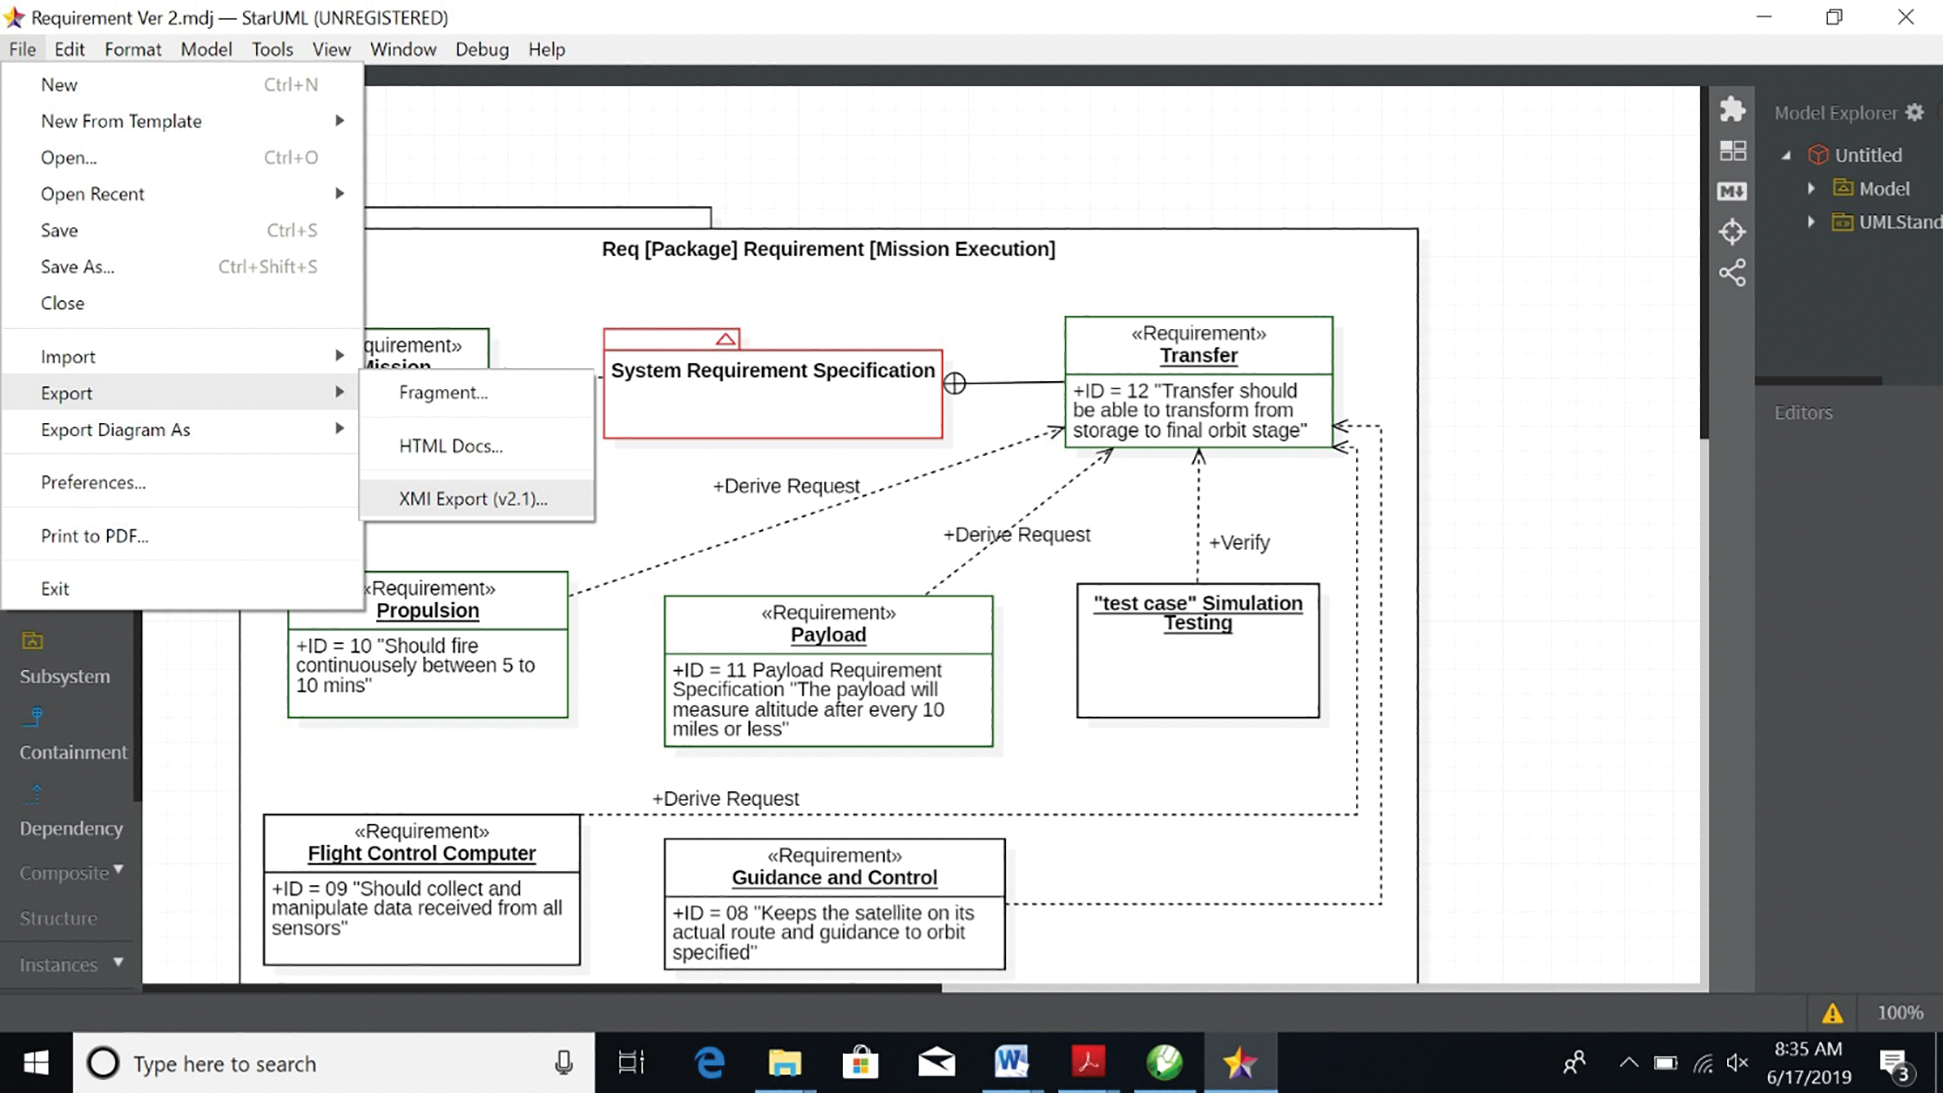Image resolution: width=1943 pixels, height=1093 pixels.
Task: Click the share icon in right sidebar
Action: pyautogui.click(x=1732, y=273)
